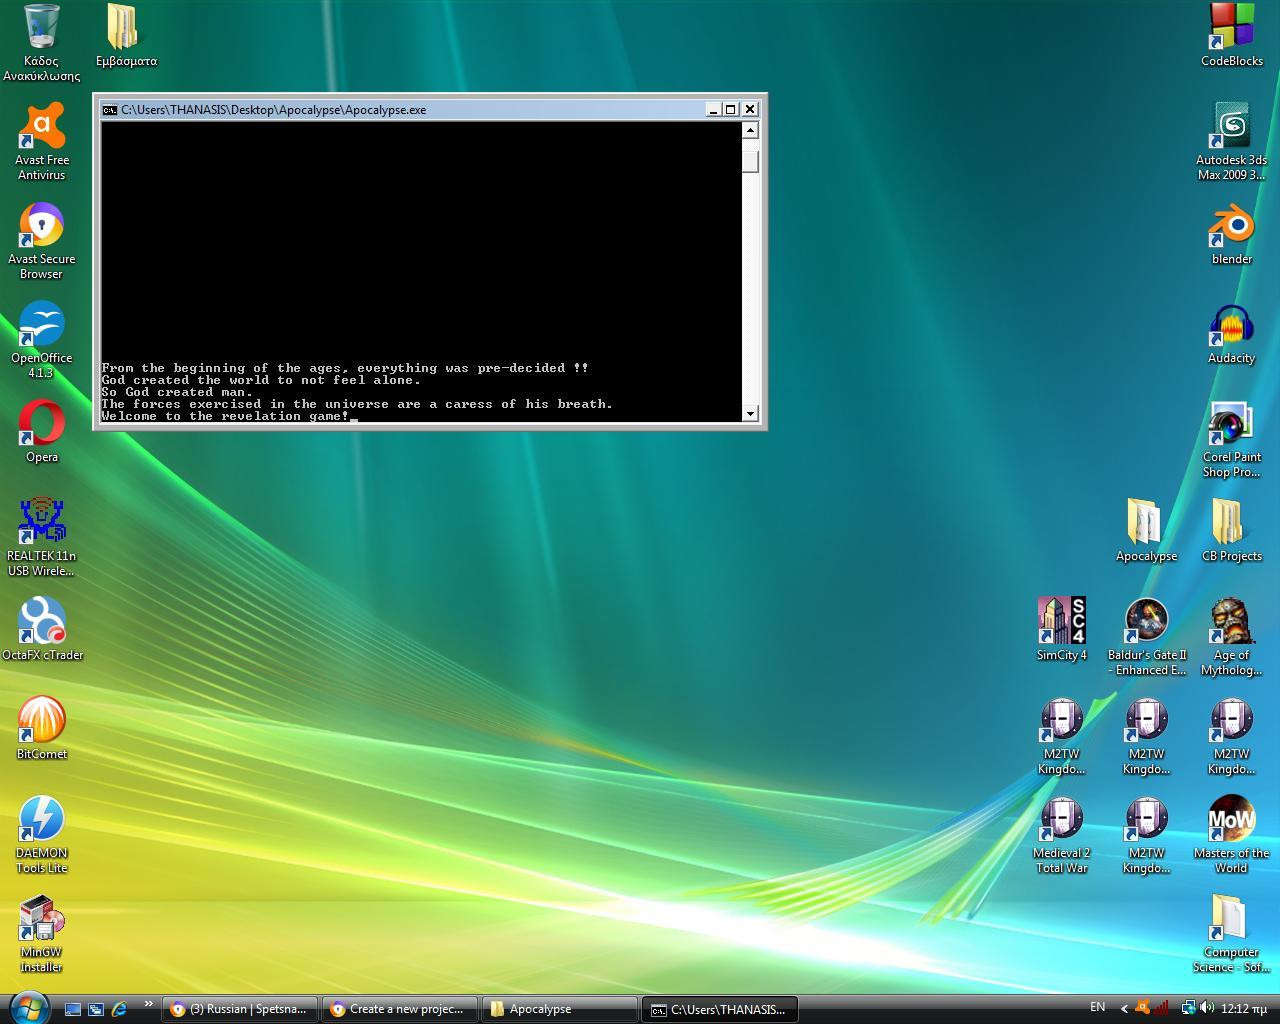Switch to the C:\Users\THANASIS console taskbar button
This screenshot has width=1280, height=1024.
719,1009
